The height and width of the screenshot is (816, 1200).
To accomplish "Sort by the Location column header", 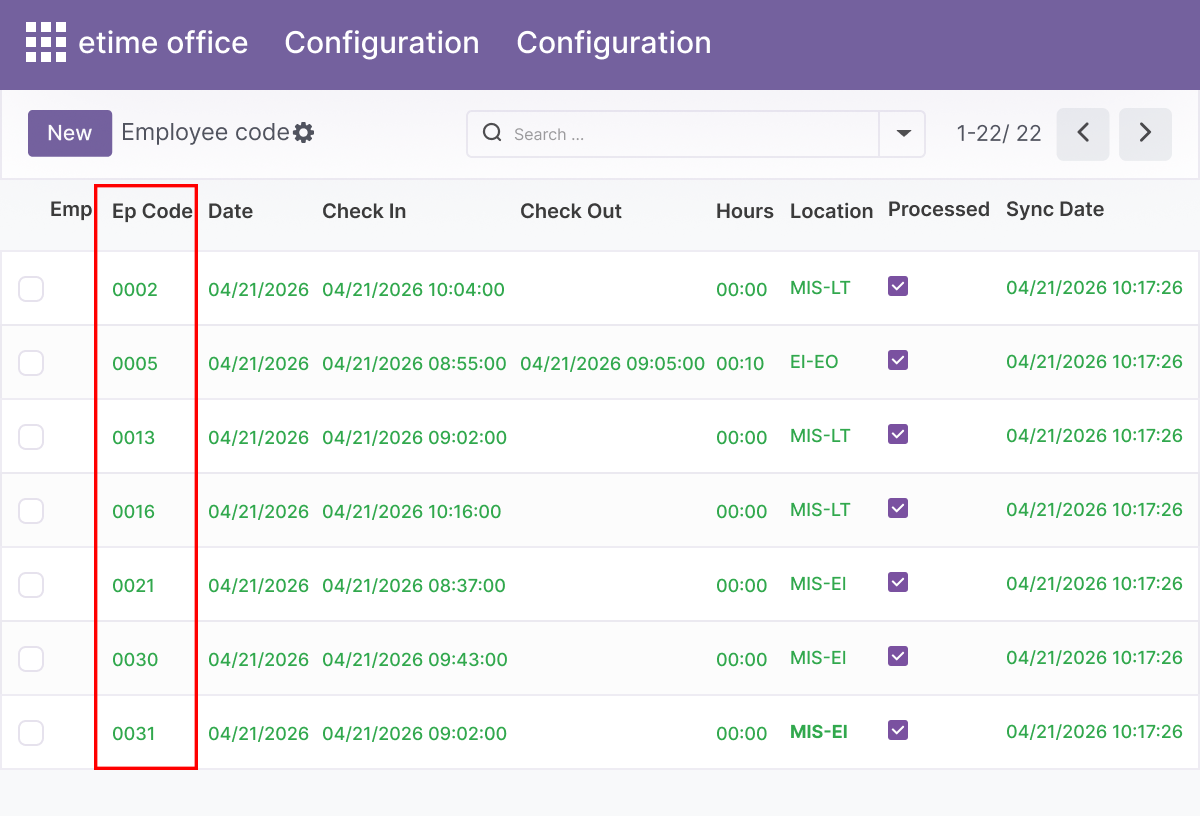I will click(x=831, y=211).
